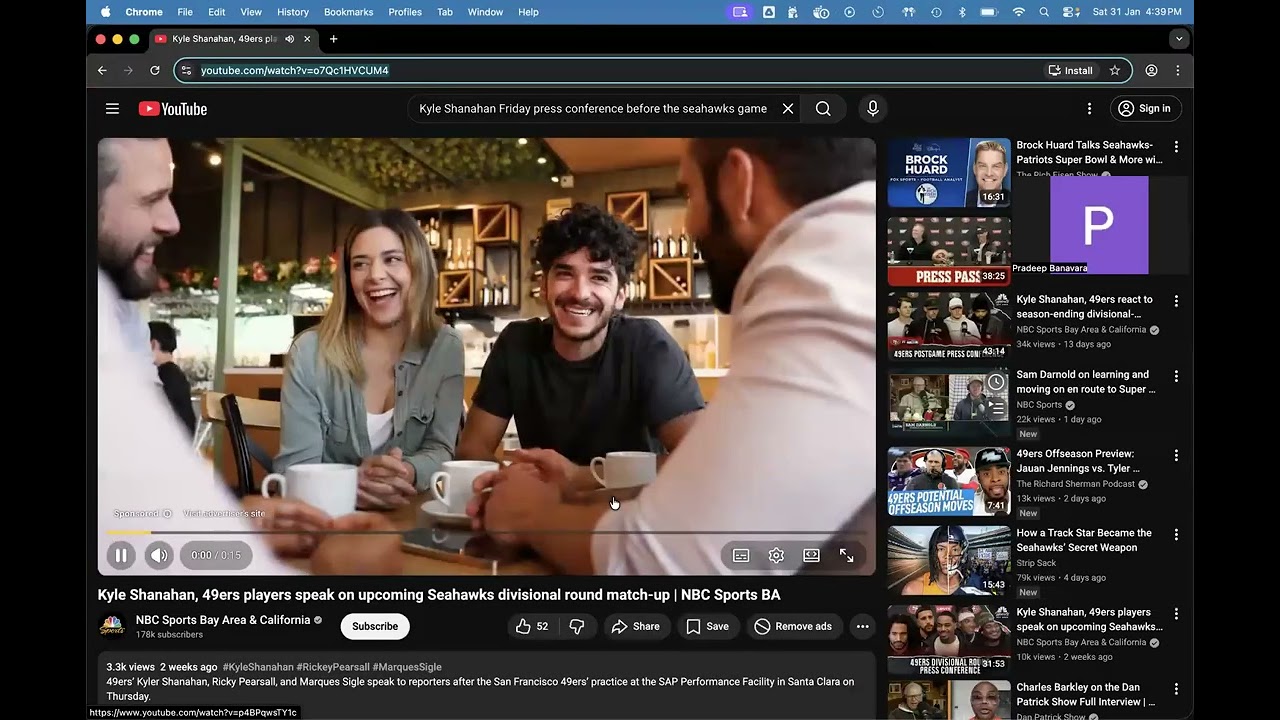The height and width of the screenshot is (720, 1280).
Task: Mute the video player volume
Action: (159, 555)
